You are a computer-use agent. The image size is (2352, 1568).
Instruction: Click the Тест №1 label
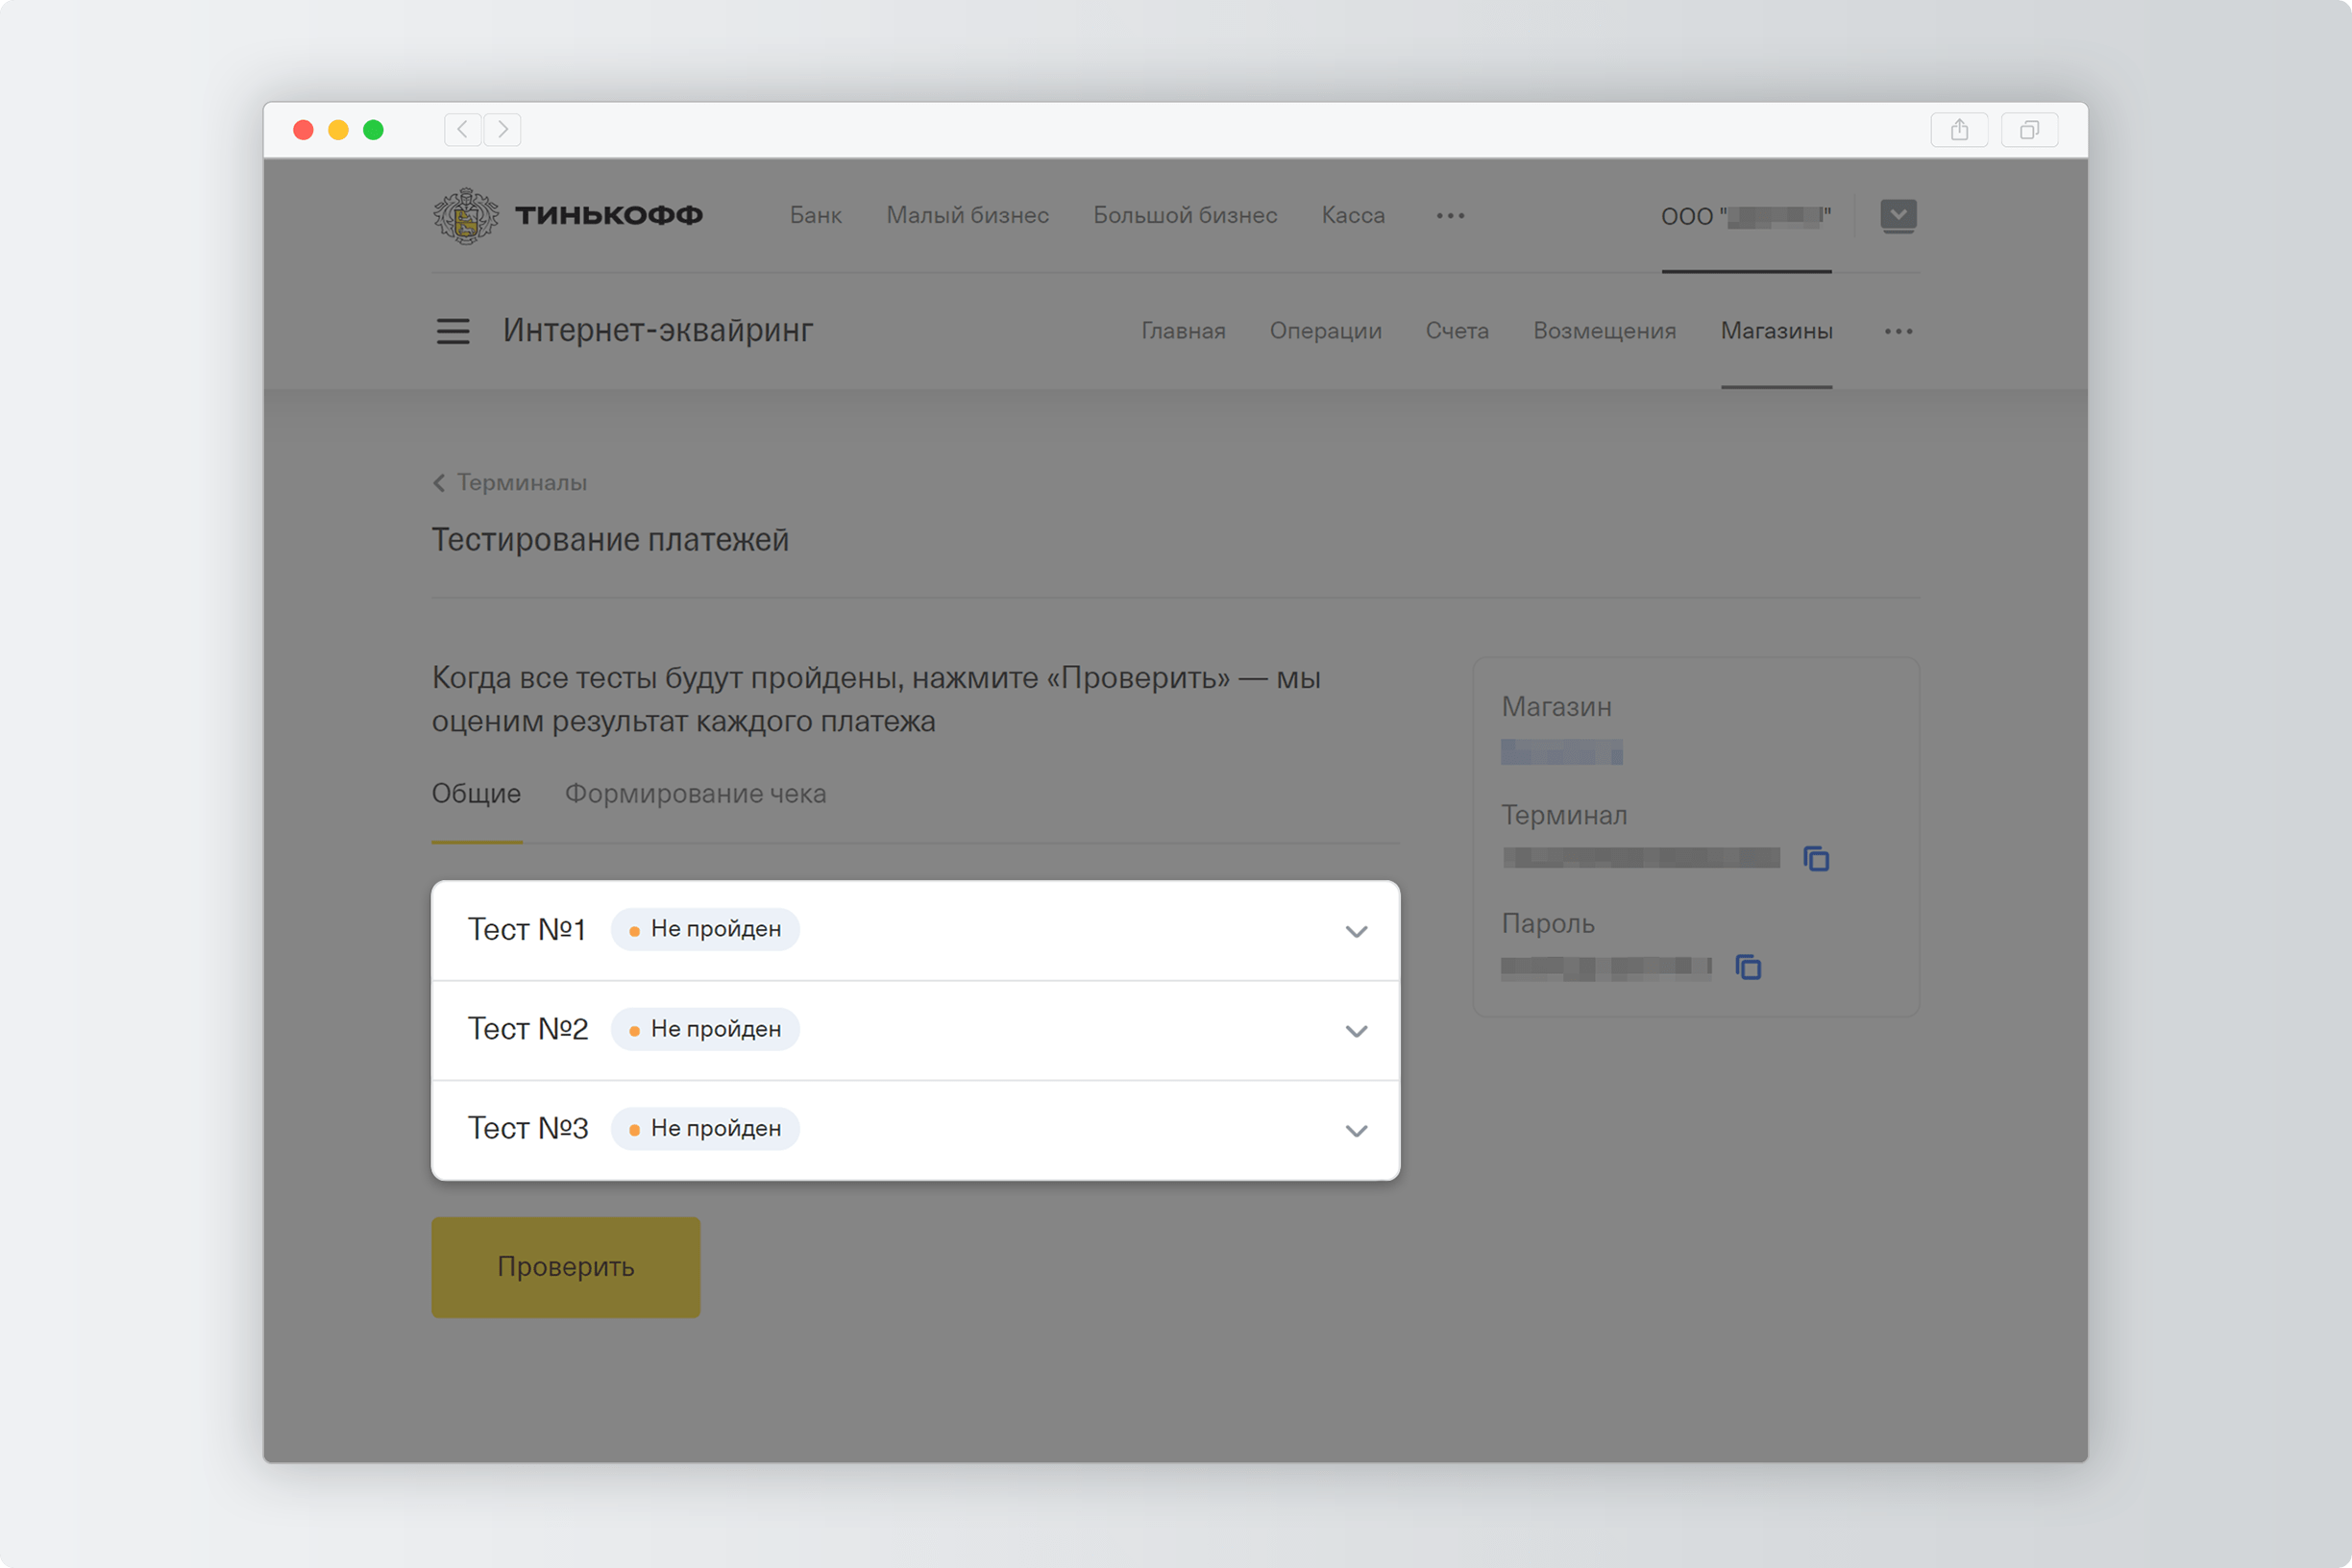tap(526, 929)
